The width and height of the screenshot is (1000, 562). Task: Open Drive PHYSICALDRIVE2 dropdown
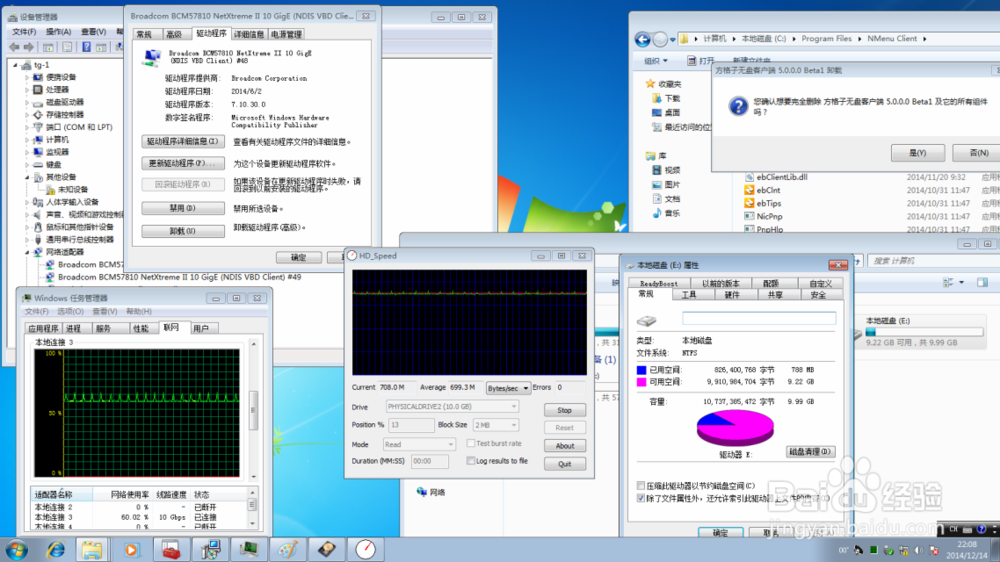tap(452, 406)
